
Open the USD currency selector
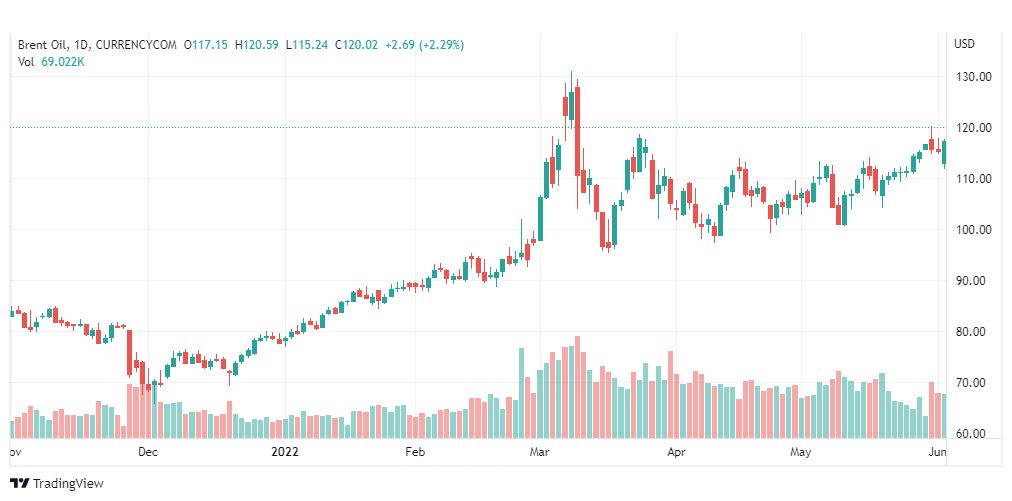click(x=964, y=44)
